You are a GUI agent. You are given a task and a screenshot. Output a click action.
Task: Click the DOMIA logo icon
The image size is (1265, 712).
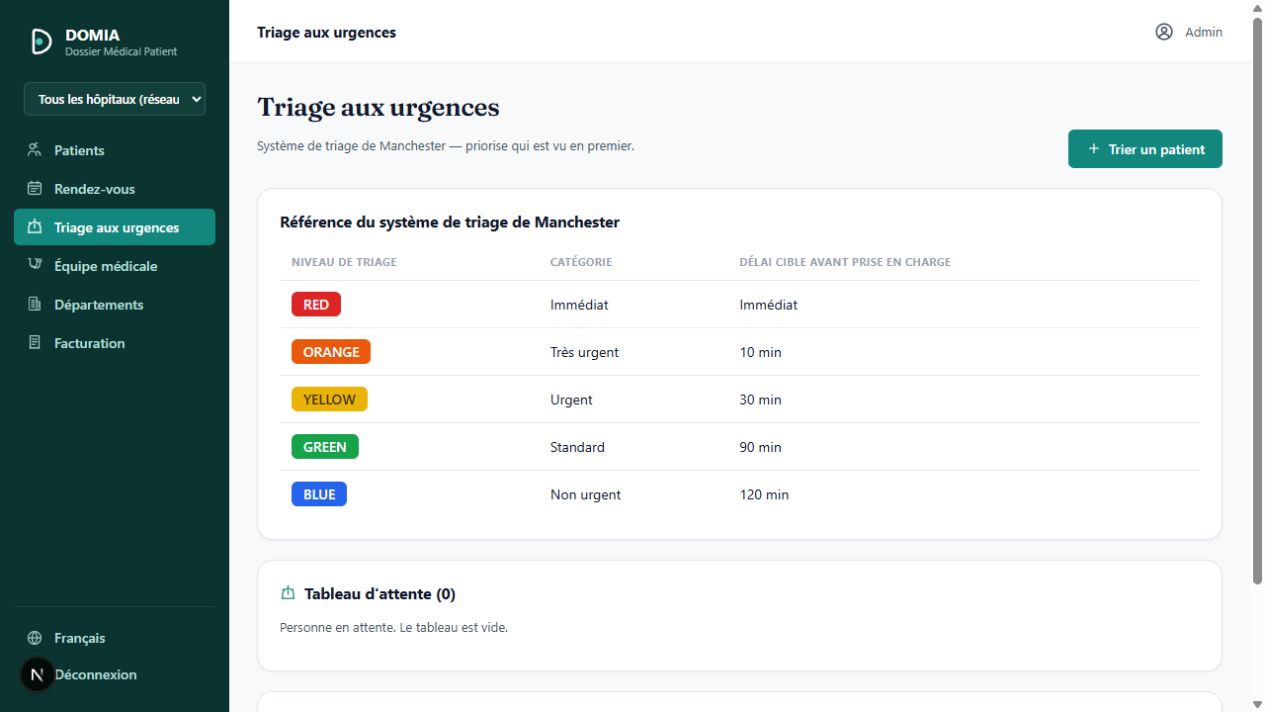pyautogui.click(x=41, y=42)
